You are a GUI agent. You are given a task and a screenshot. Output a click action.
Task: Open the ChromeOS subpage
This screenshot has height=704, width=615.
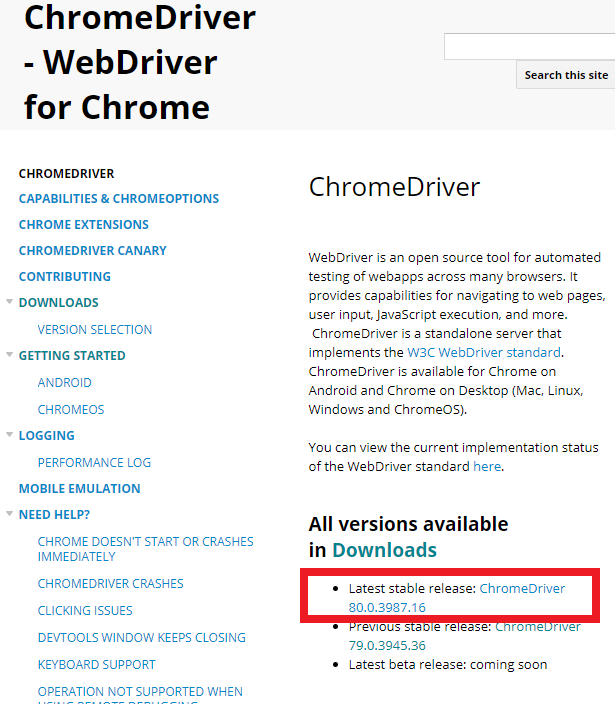71,409
